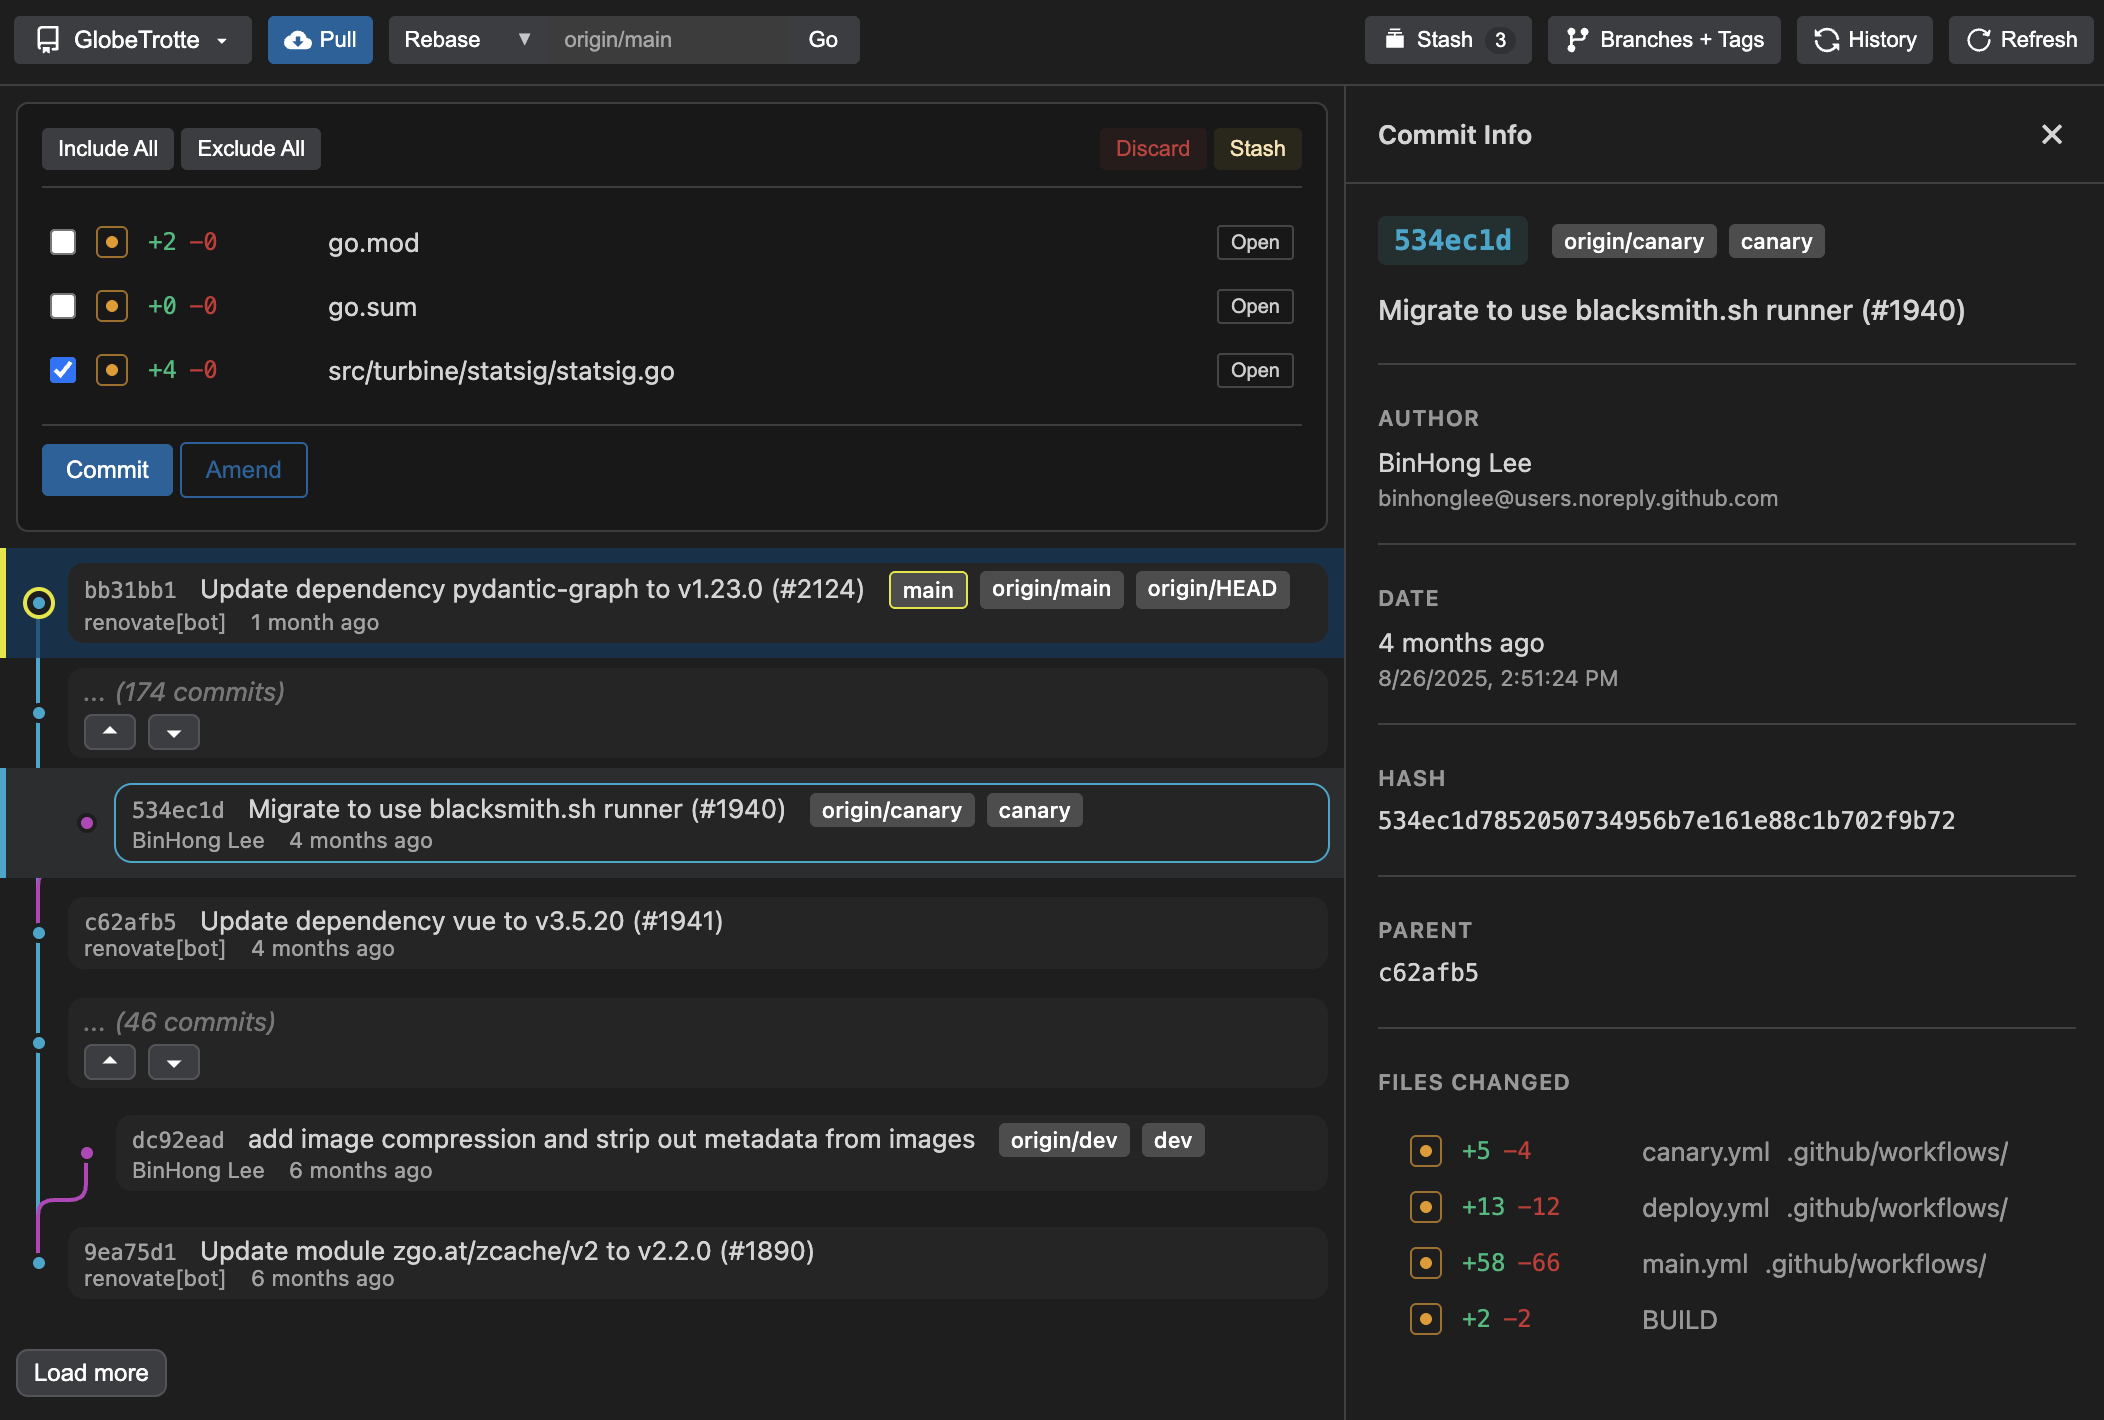Open the Rebase action dropdown
This screenshot has height=1420, width=2104.
(466, 40)
